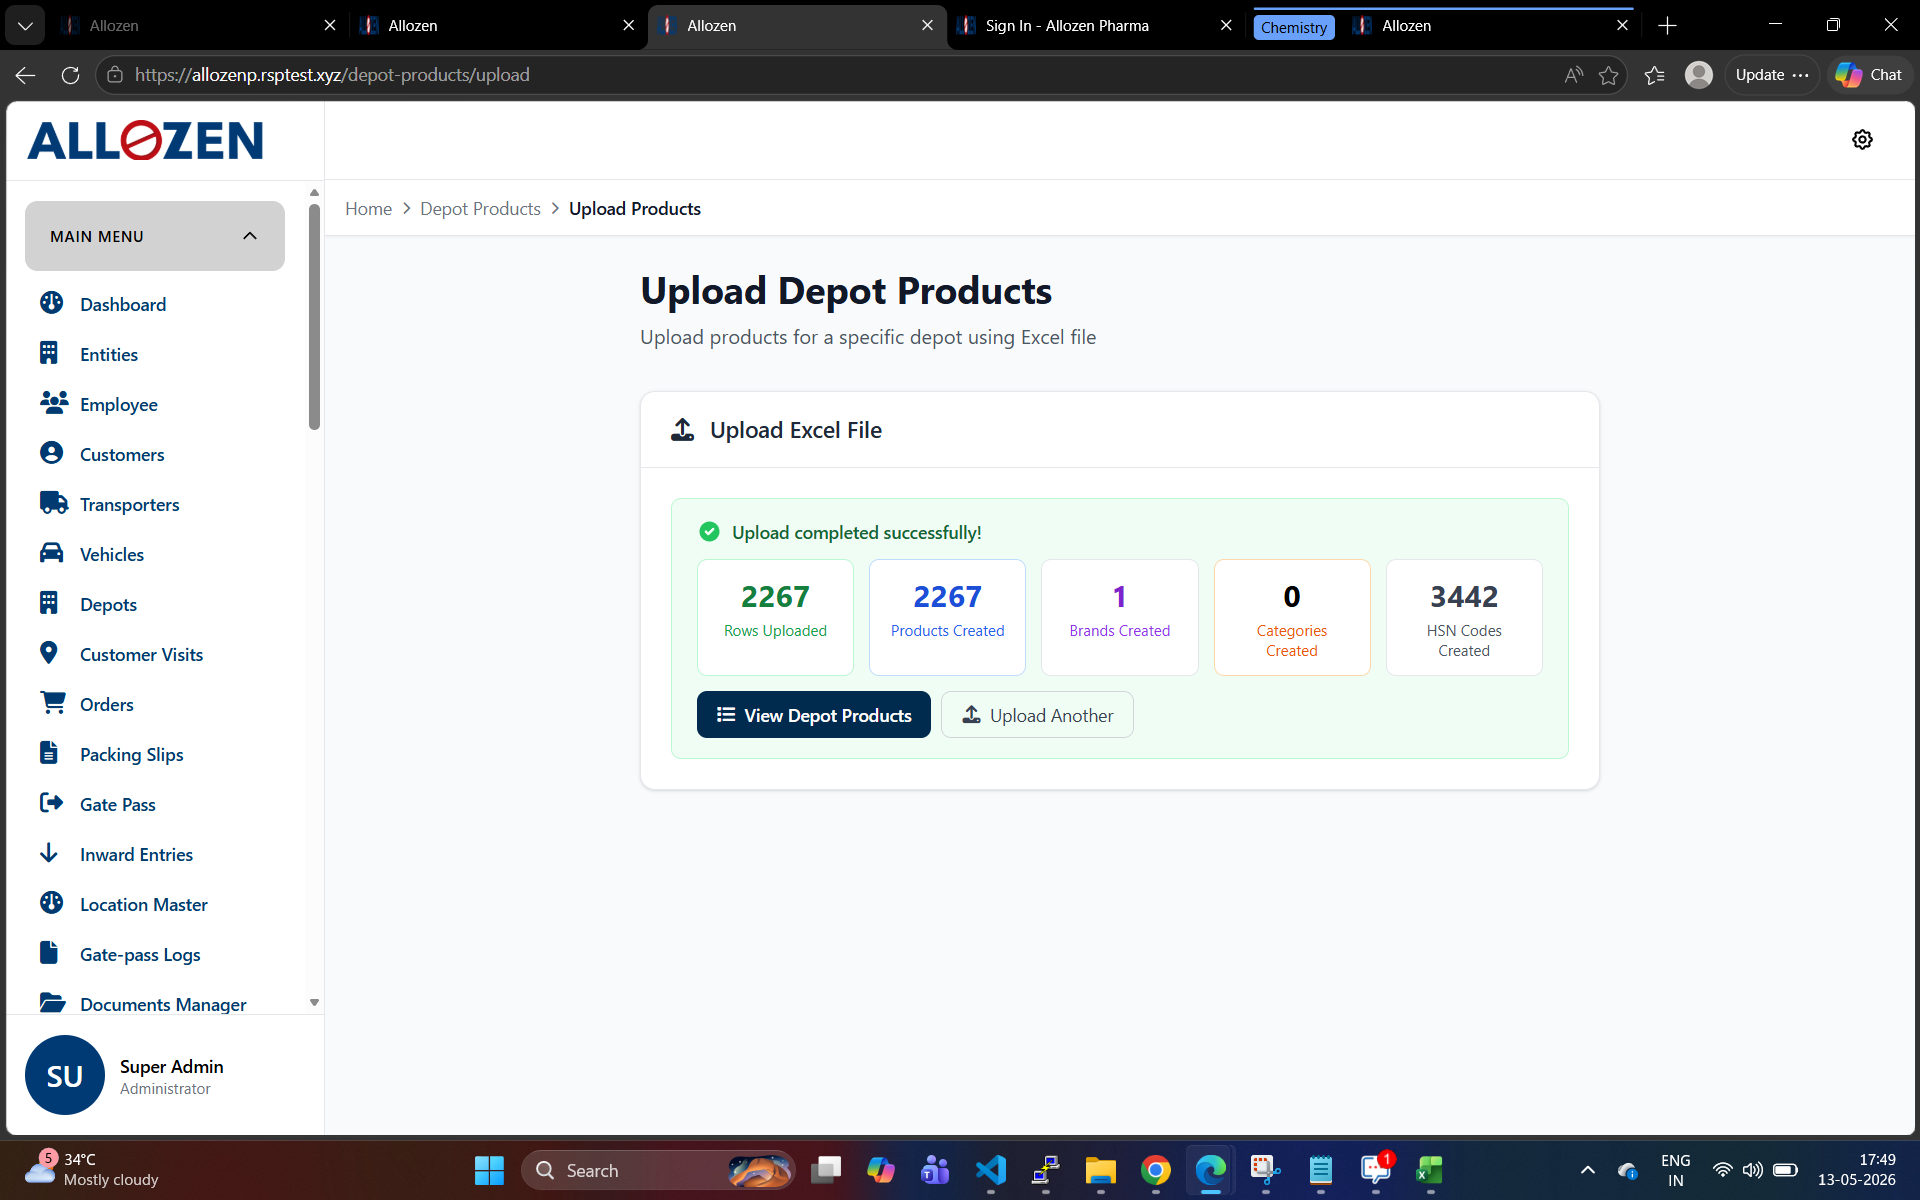Show hidden system tray icons
Viewport: 1920px width, 1200px height.
coord(1587,1170)
